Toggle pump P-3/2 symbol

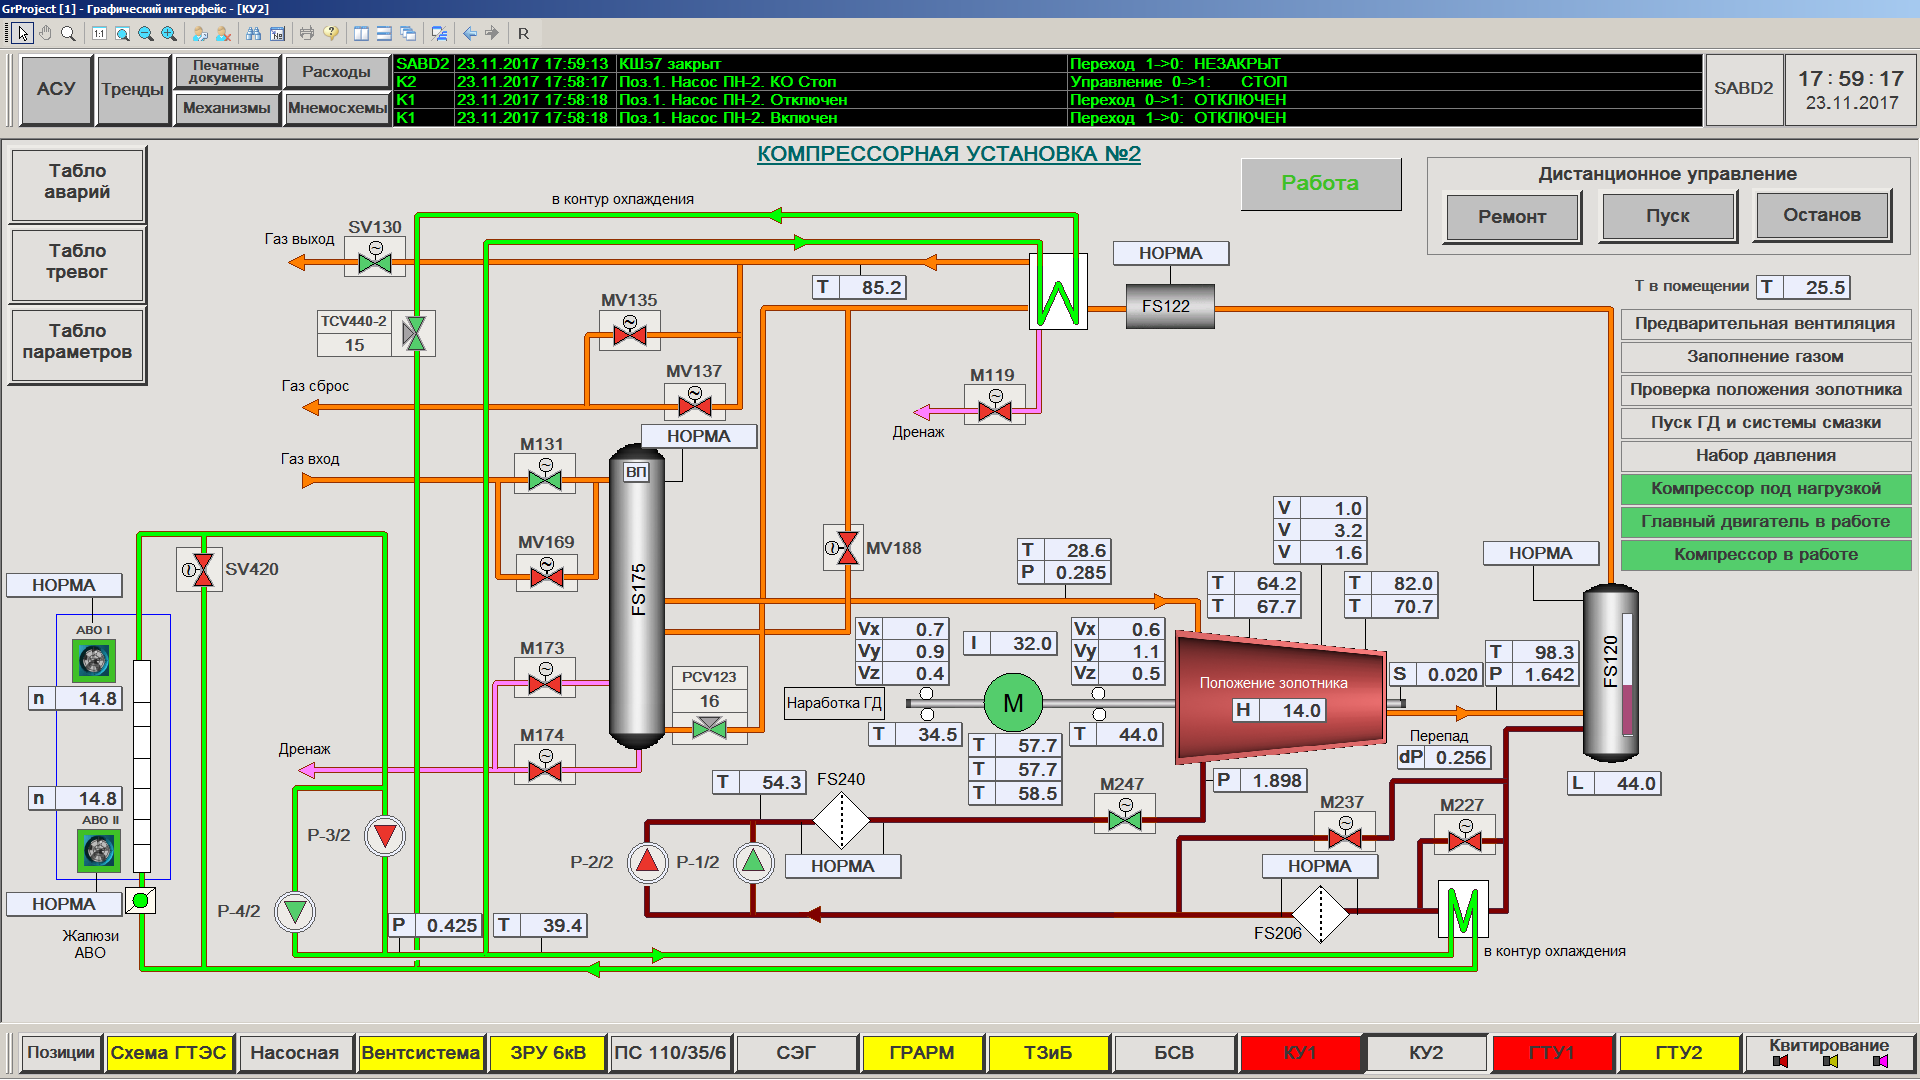(385, 835)
